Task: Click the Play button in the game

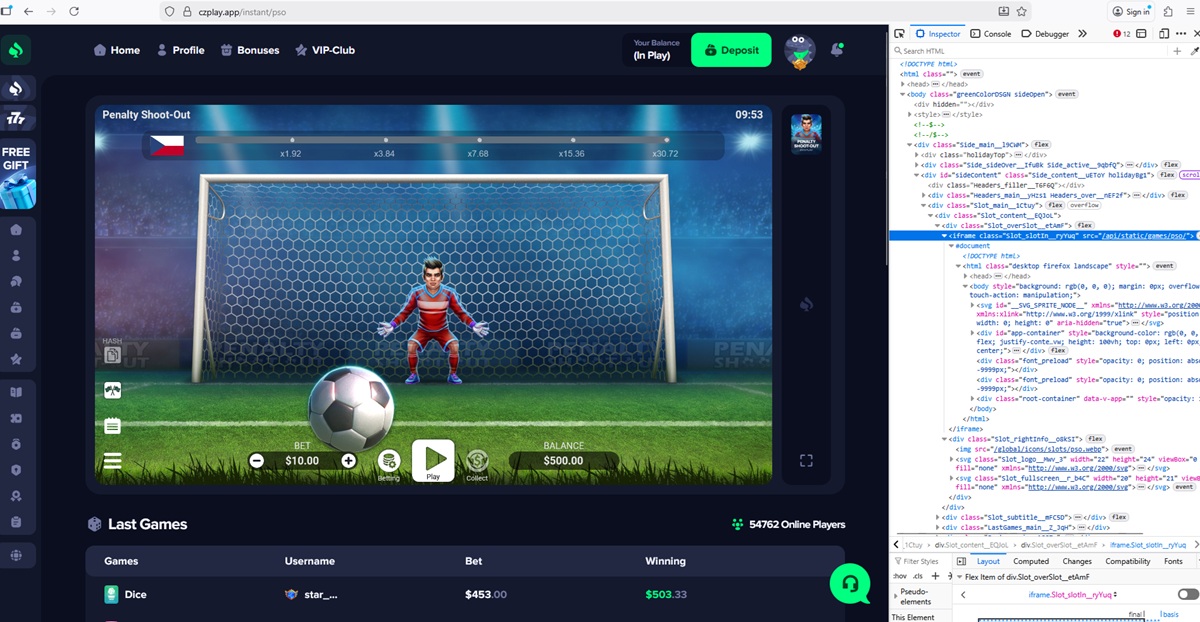Action: coord(433,460)
